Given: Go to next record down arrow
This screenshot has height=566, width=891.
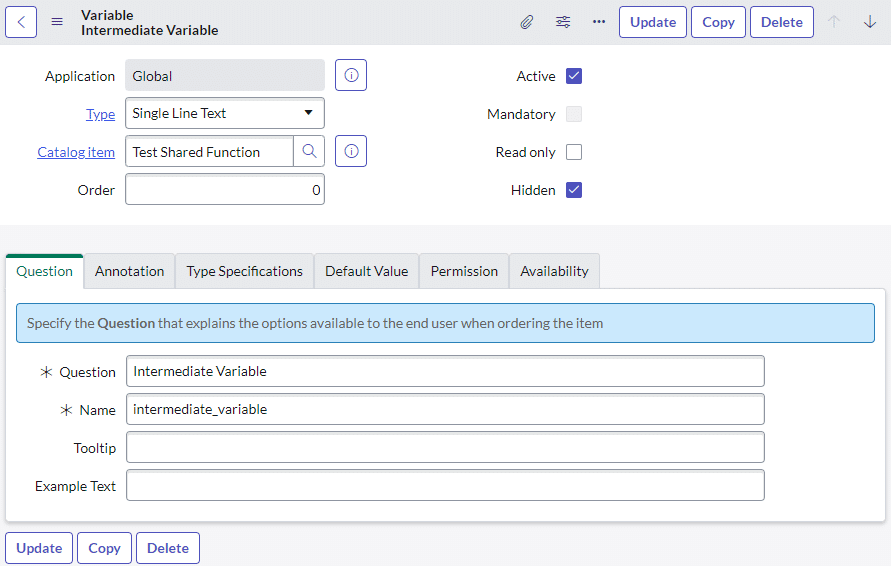Looking at the screenshot, I should click(x=870, y=22).
